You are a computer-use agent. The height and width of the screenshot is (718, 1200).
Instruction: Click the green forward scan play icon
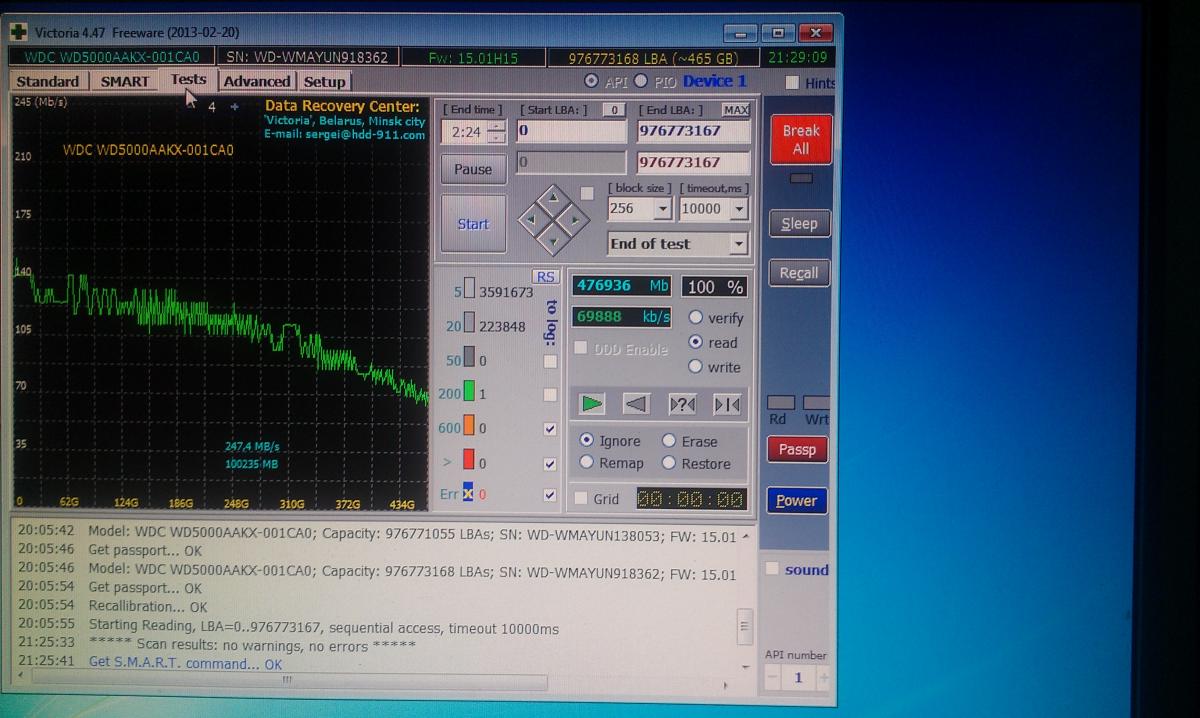coord(592,403)
